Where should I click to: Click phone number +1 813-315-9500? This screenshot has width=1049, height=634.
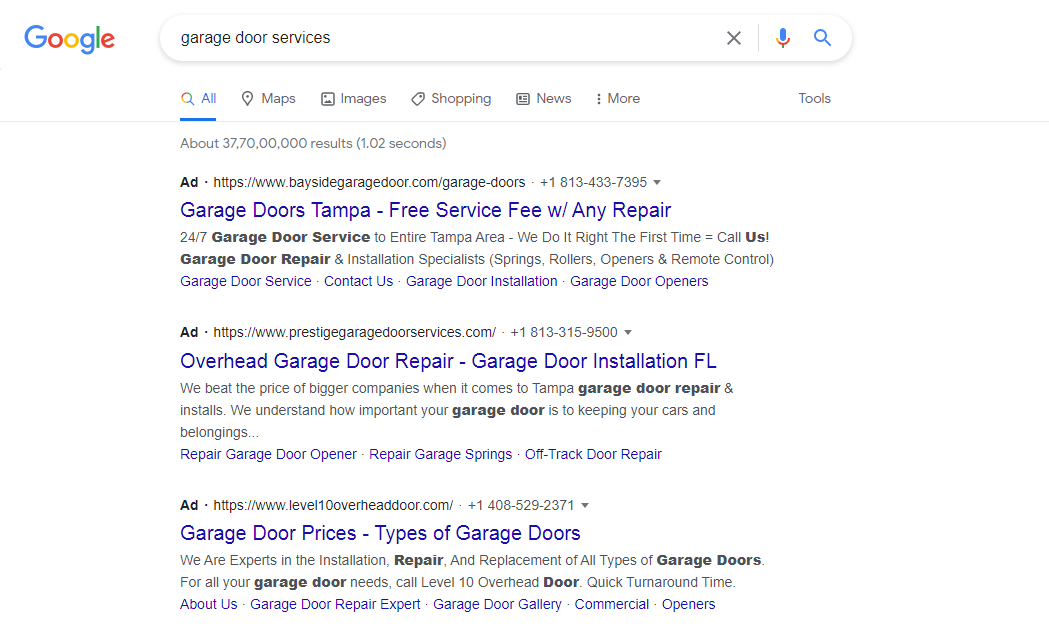(x=564, y=332)
